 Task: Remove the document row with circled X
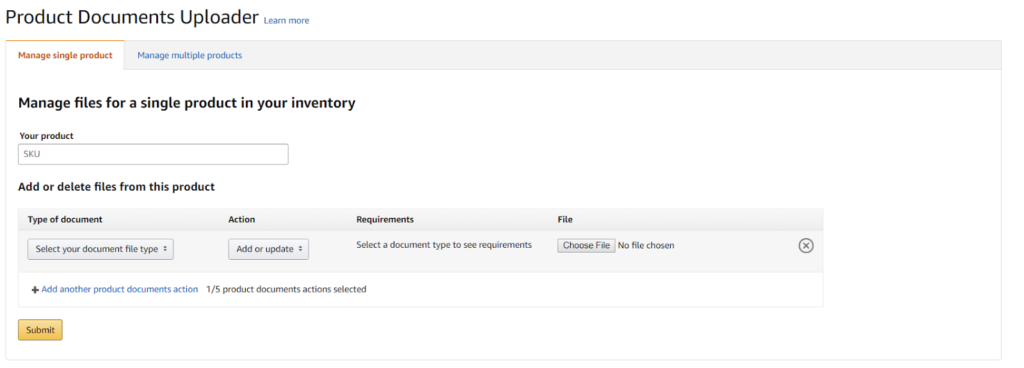[806, 245]
